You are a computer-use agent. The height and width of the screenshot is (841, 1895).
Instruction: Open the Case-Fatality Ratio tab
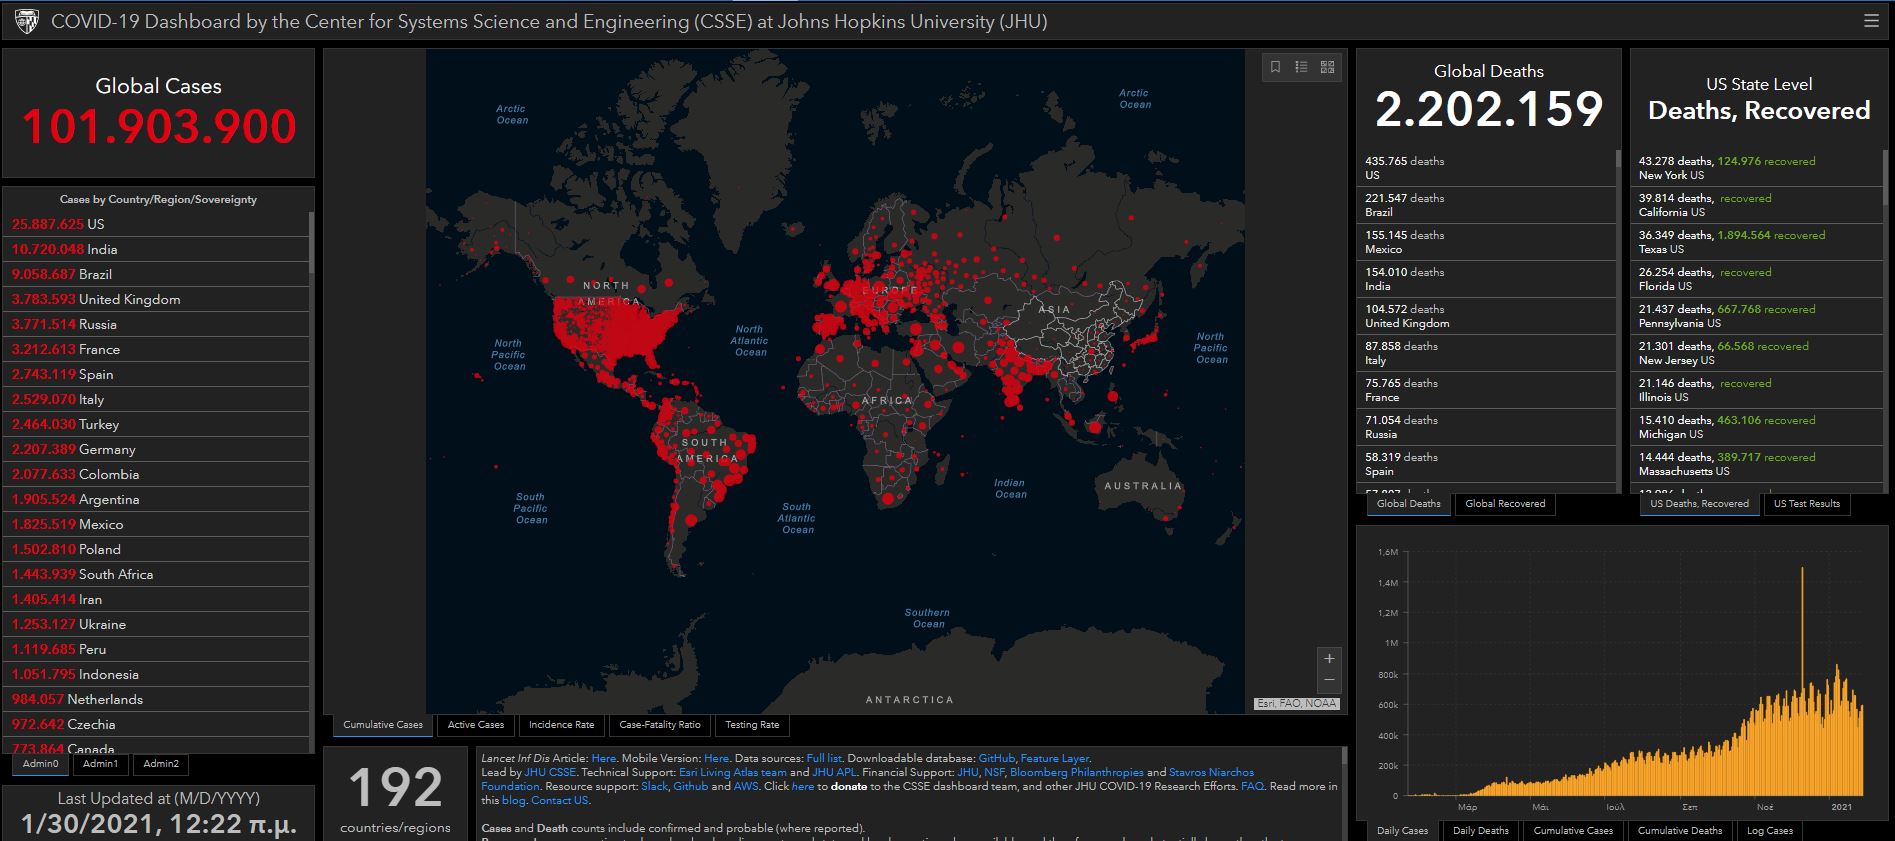point(659,725)
